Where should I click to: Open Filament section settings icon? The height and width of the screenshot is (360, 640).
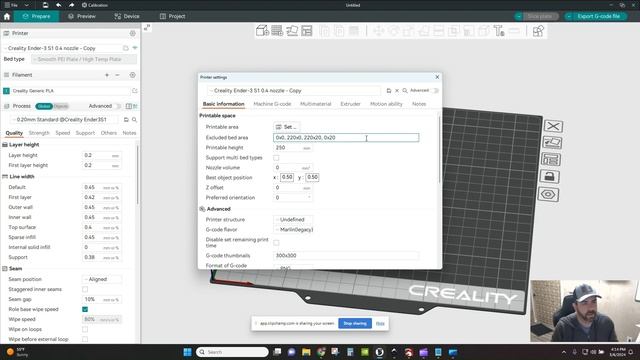tap(133, 75)
